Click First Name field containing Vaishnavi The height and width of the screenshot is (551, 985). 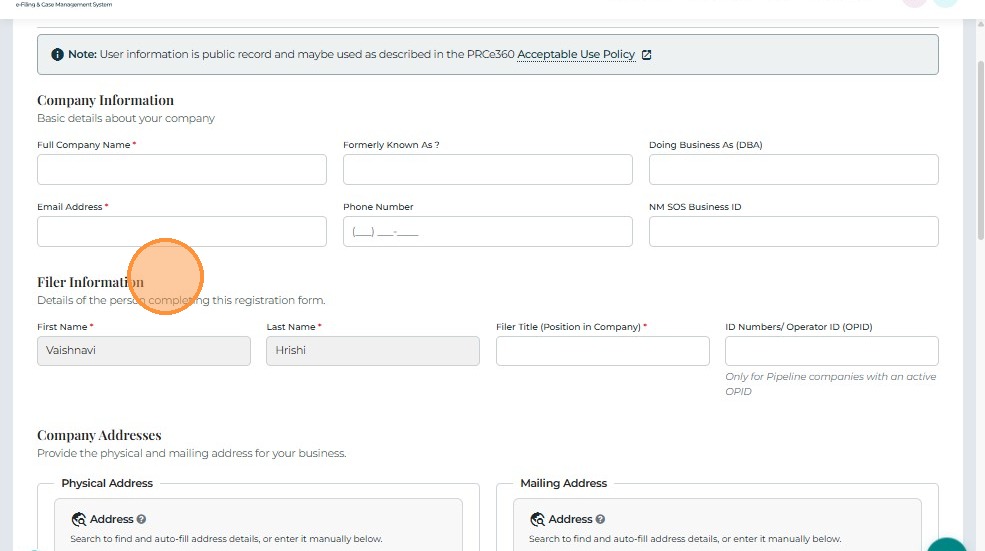pyautogui.click(x=144, y=351)
